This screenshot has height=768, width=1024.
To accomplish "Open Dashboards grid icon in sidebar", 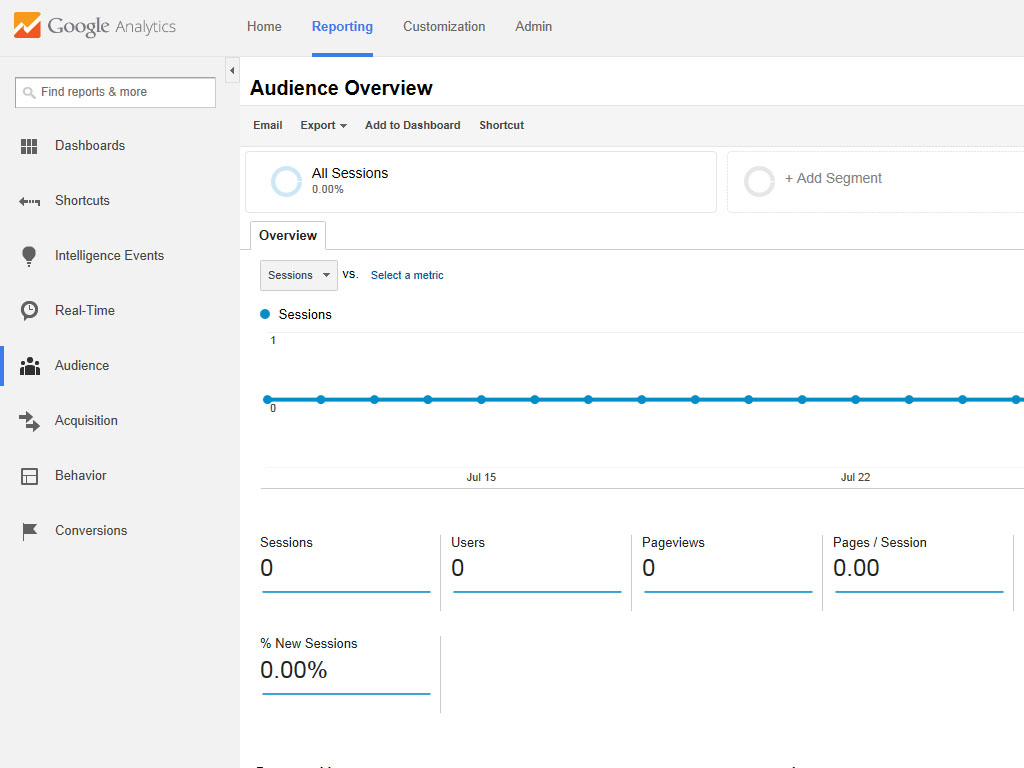I will tap(29, 146).
